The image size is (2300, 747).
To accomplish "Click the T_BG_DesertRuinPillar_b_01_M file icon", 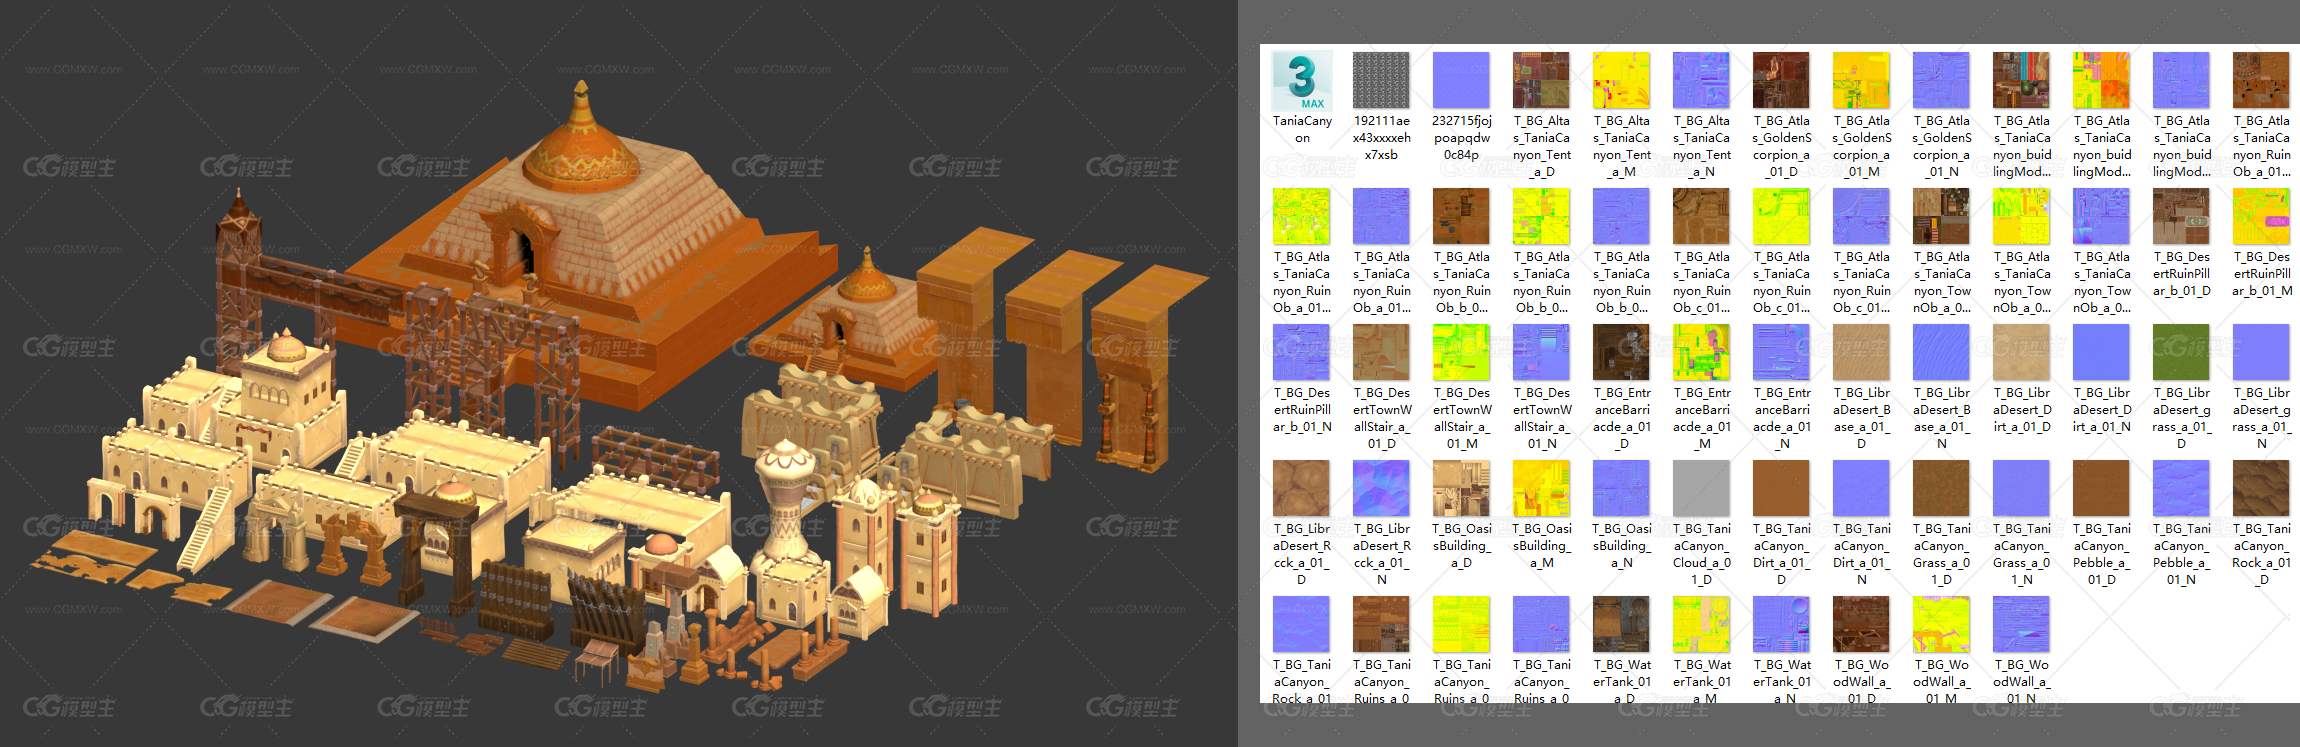I will point(2261,217).
